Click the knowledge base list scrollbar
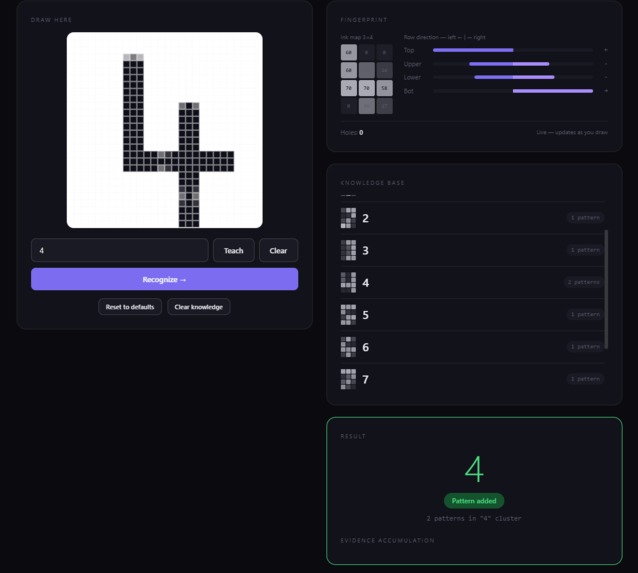The width and height of the screenshot is (638, 573). pyautogui.click(x=606, y=289)
